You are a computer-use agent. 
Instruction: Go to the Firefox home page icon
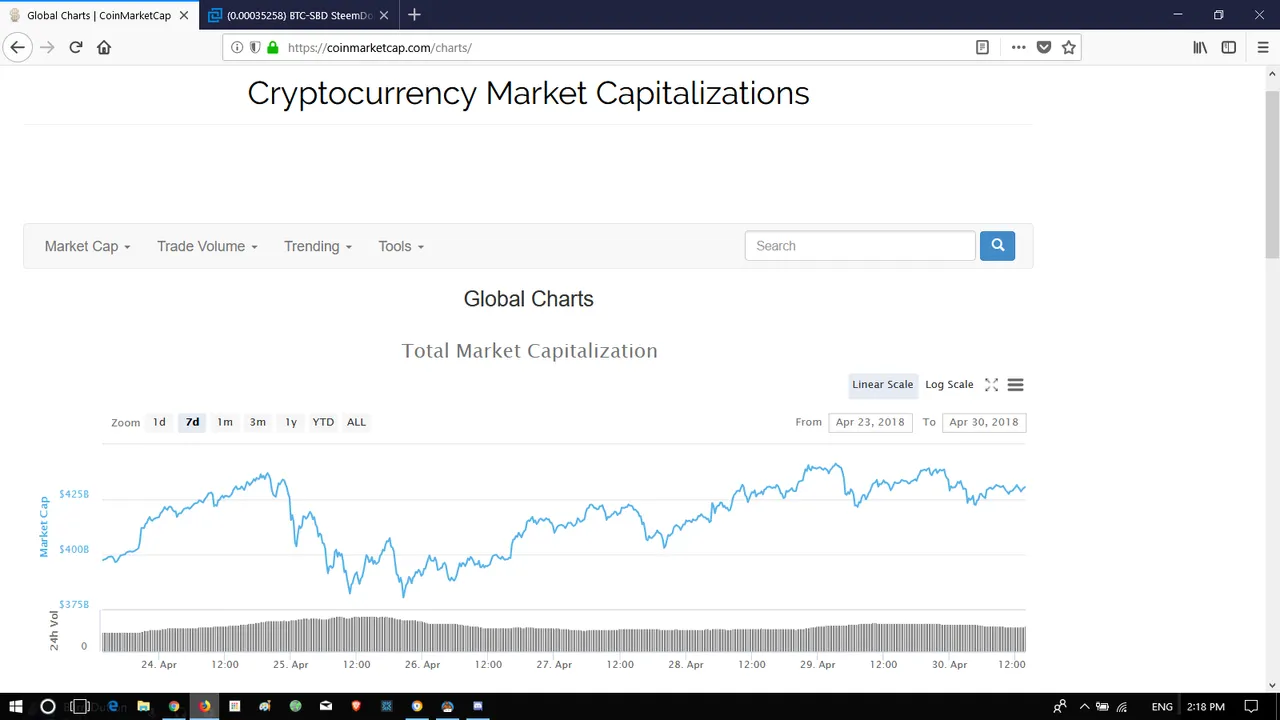click(x=104, y=47)
